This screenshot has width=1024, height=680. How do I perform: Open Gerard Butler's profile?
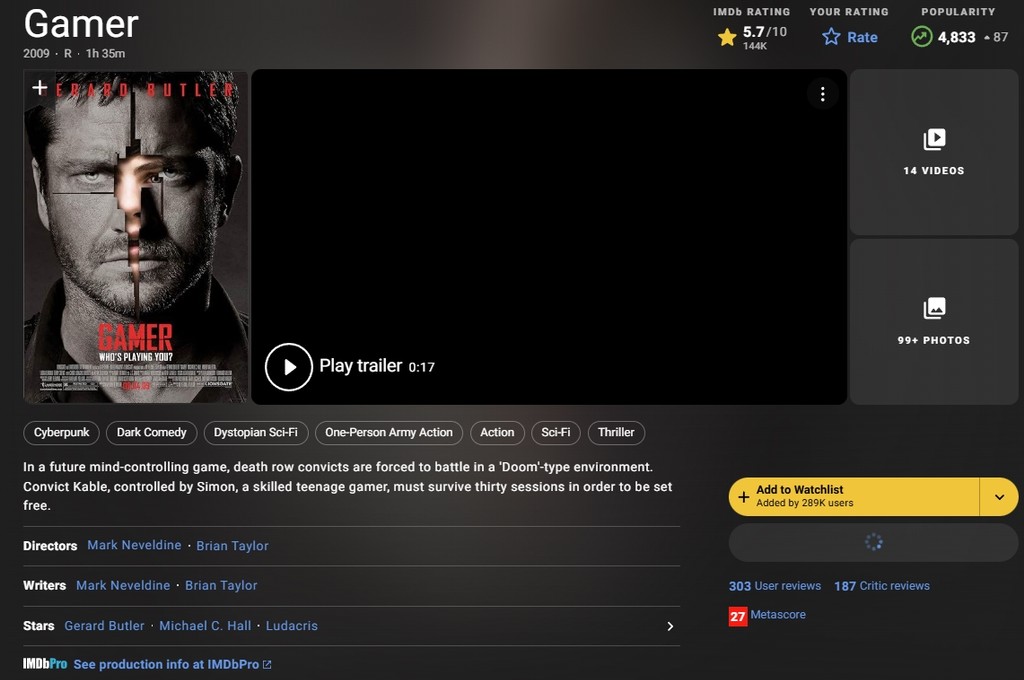tap(104, 626)
